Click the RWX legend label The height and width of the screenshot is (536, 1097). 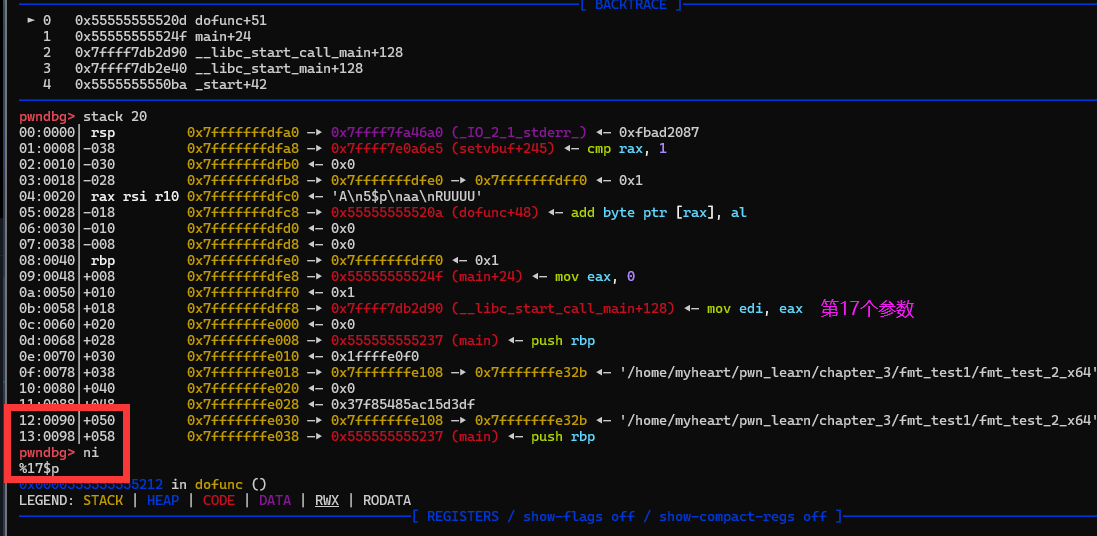click(x=327, y=500)
